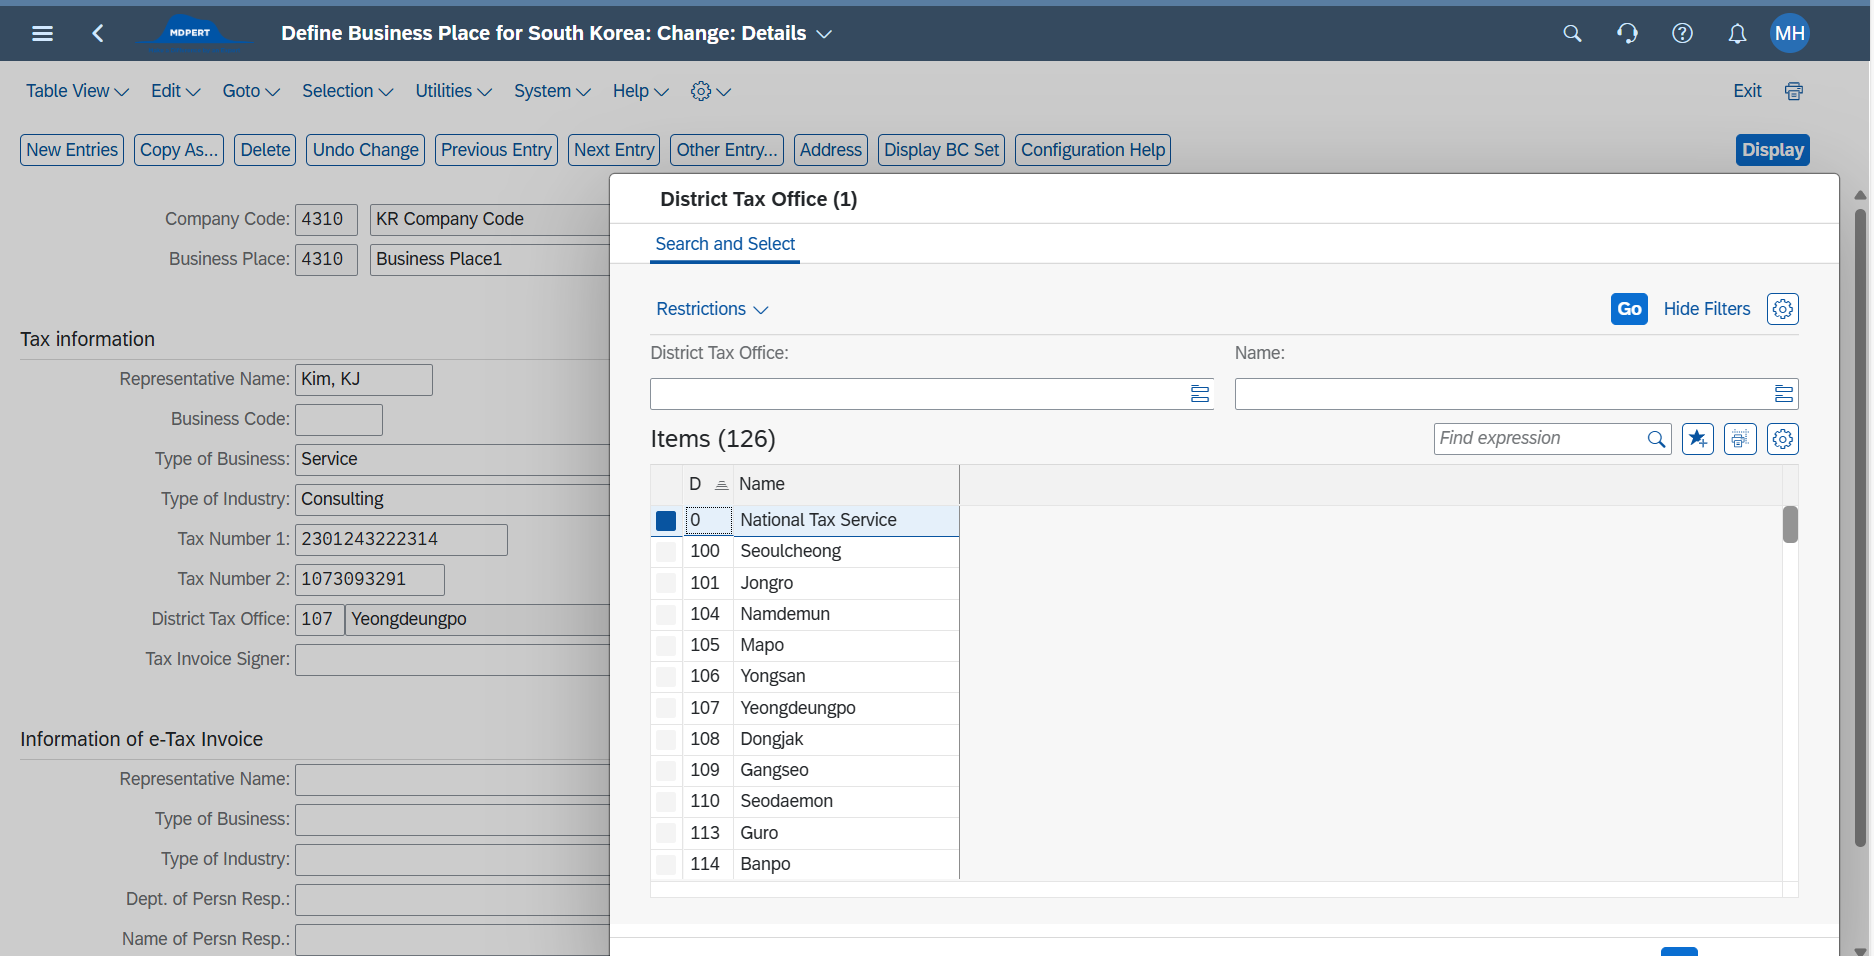Select the row checkbox for Gangseo
Screen dimensions: 1874x956
[666, 770]
